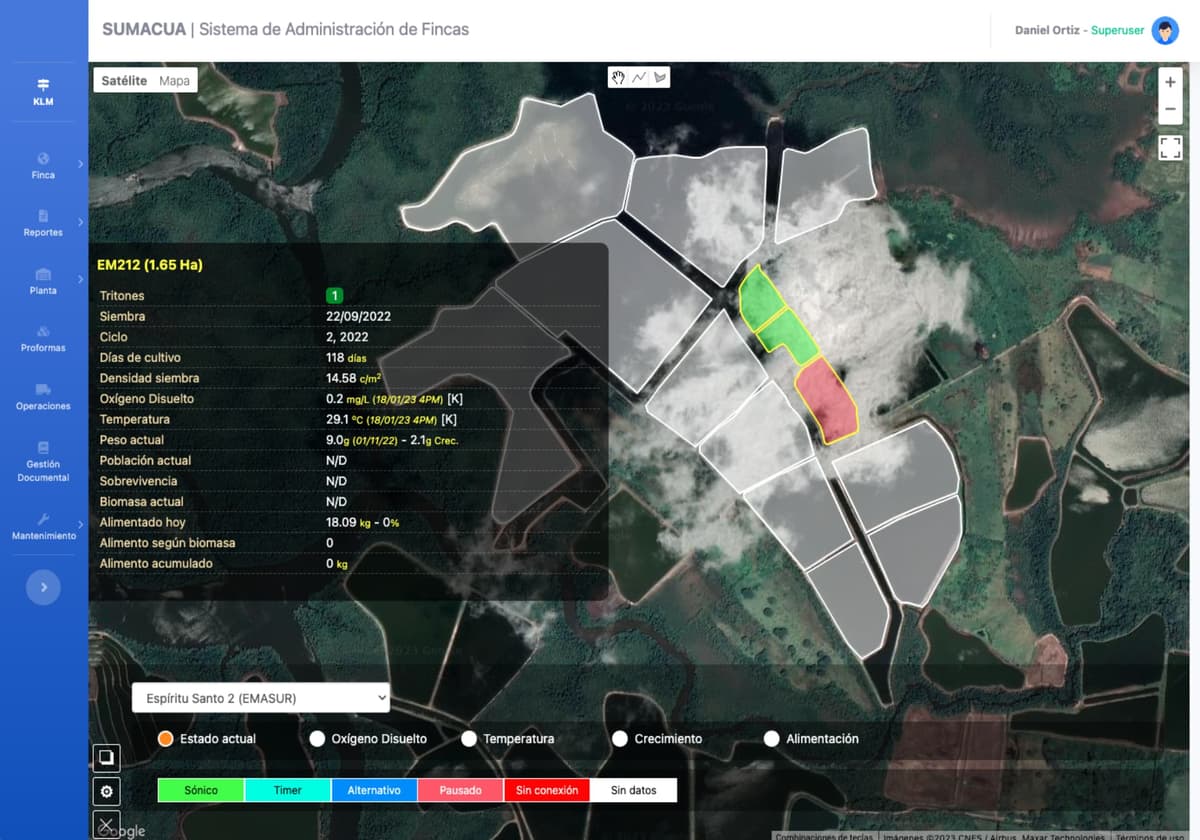Open map settings gear icon
The image size is (1200, 840).
point(107,792)
